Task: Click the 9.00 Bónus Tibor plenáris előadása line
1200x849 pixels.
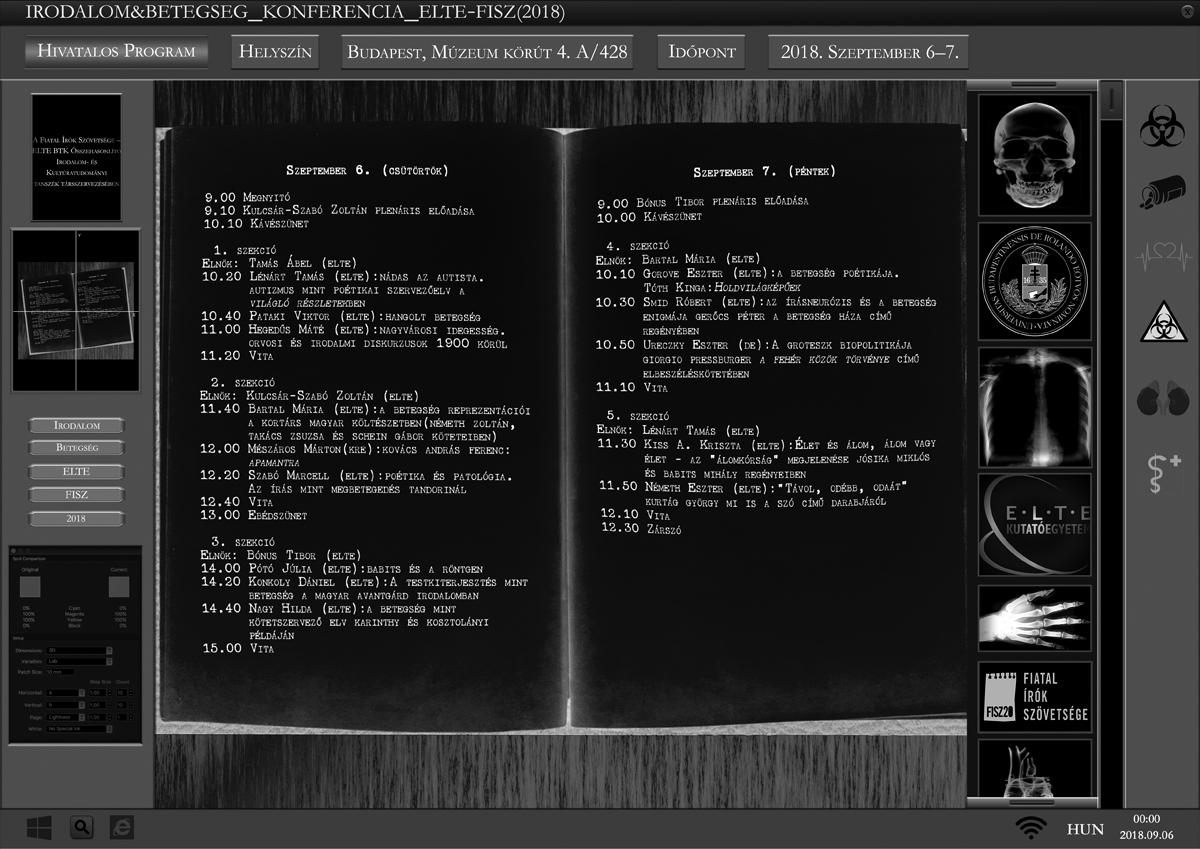Action: point(702,201)
